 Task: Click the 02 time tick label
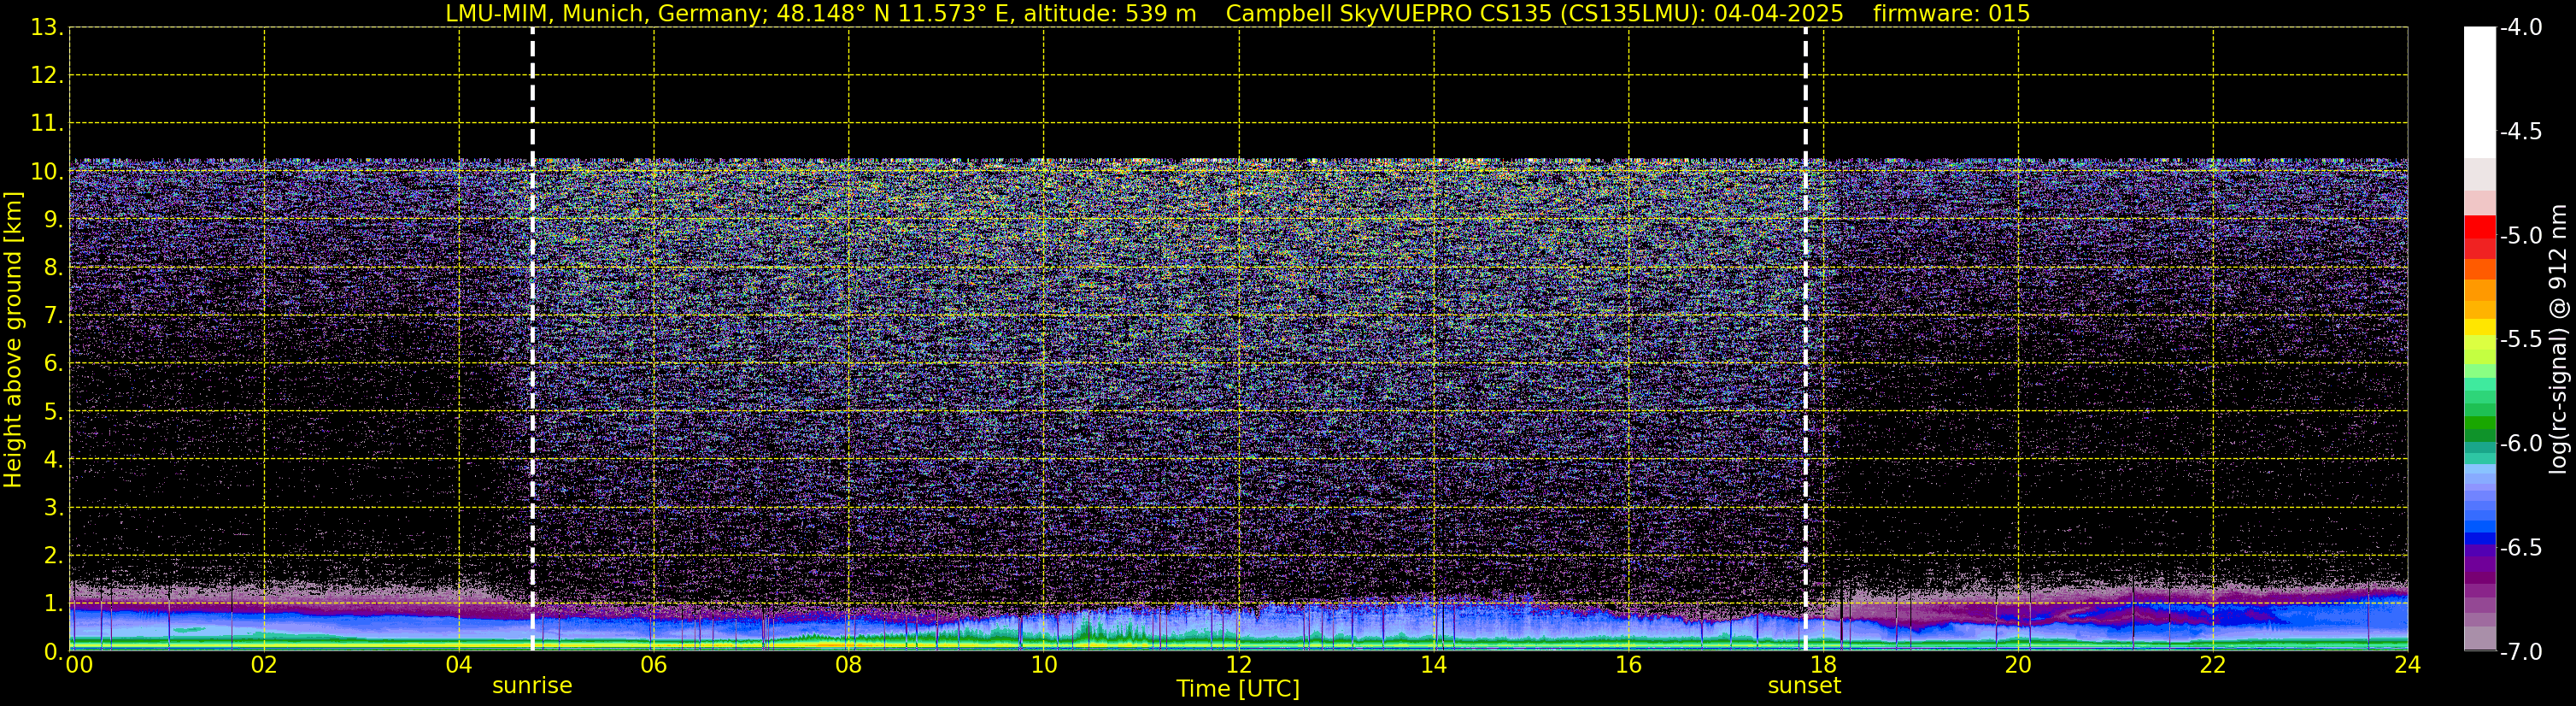264,665
